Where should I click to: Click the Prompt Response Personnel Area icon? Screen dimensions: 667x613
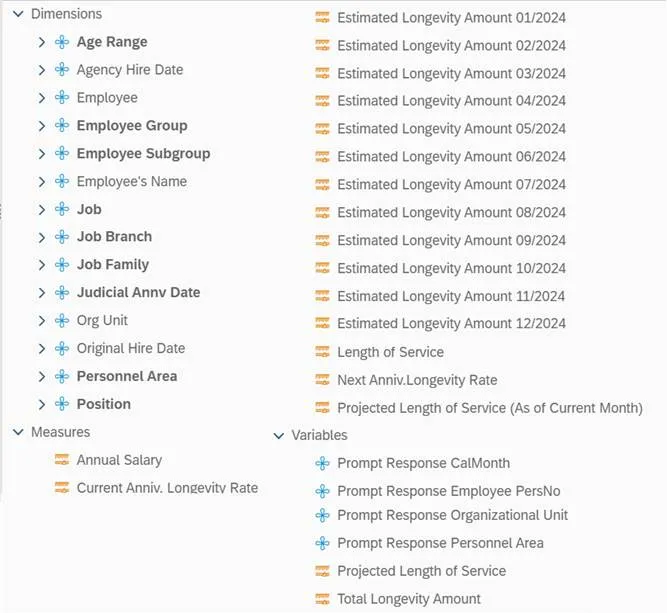[x=322, y=543]
